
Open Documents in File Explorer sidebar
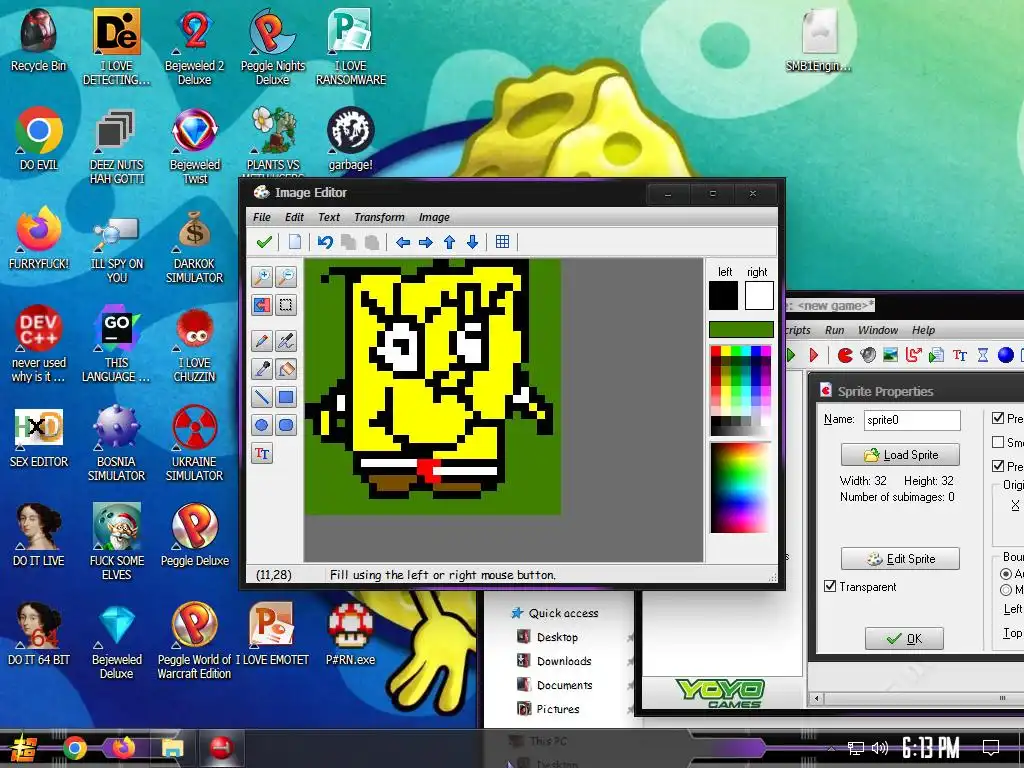(564, 685)
